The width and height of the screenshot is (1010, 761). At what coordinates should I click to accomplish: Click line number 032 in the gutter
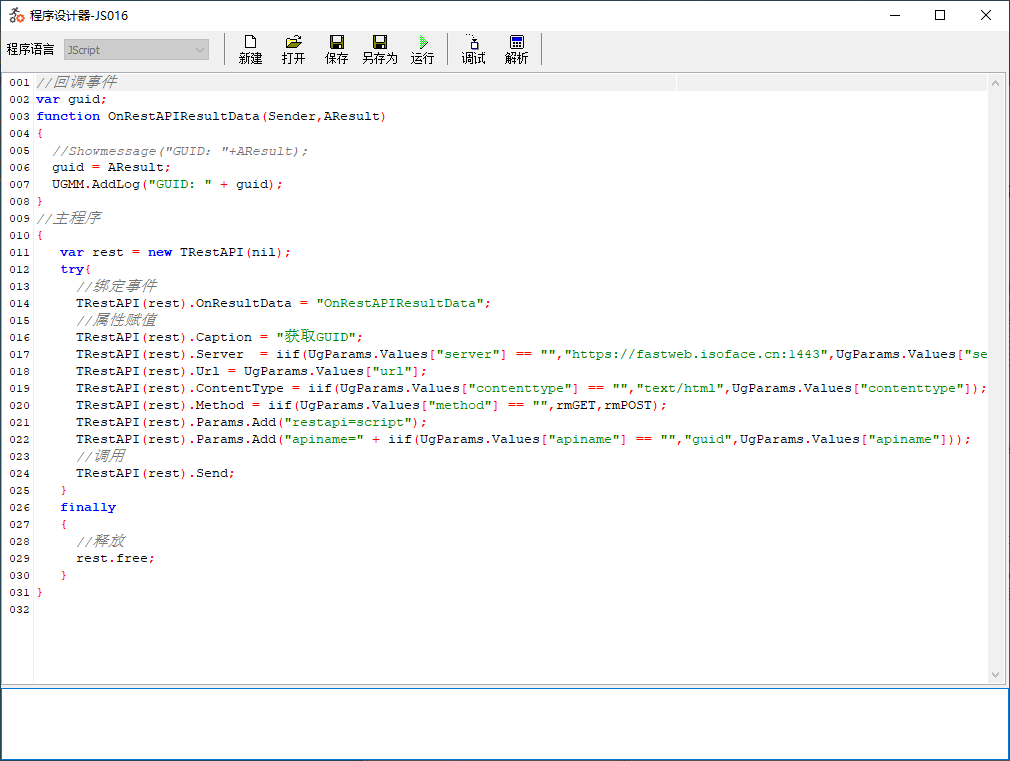(x=19, y=610)
